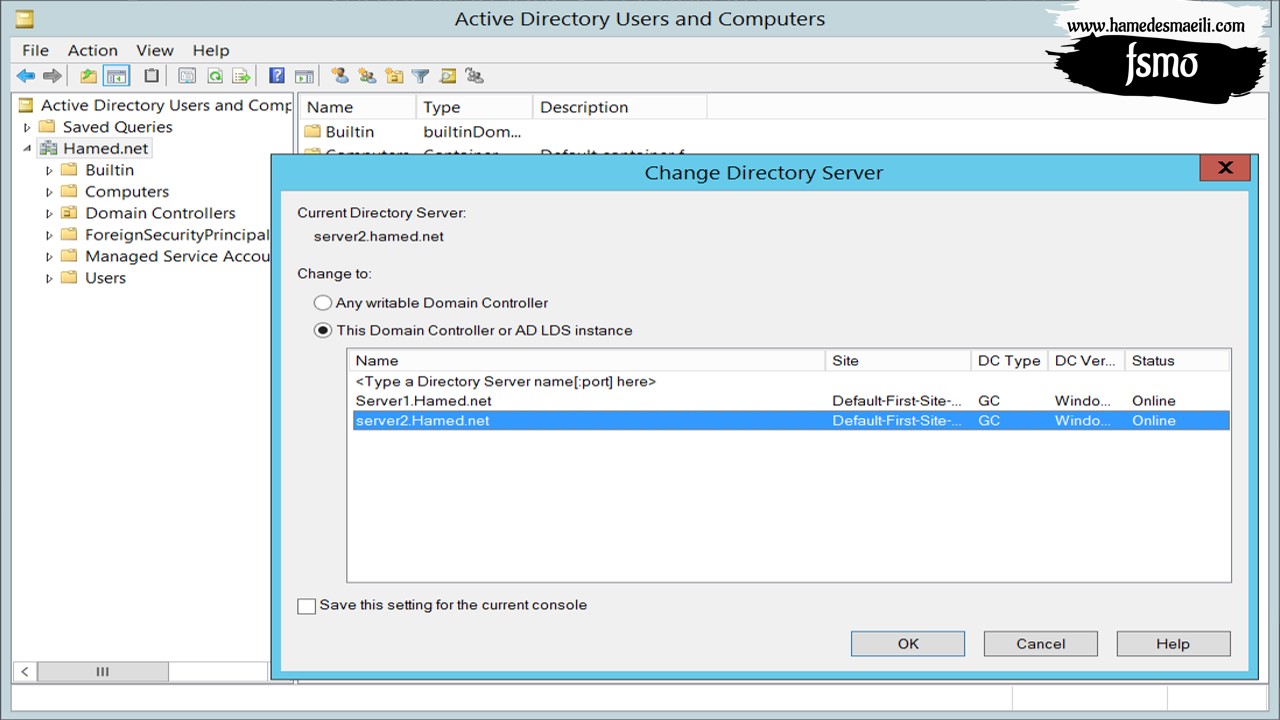Click the console tree horizontal scrollbar thumb
1280x720 pixels.
pyautogui.click(x=102, y=672)
